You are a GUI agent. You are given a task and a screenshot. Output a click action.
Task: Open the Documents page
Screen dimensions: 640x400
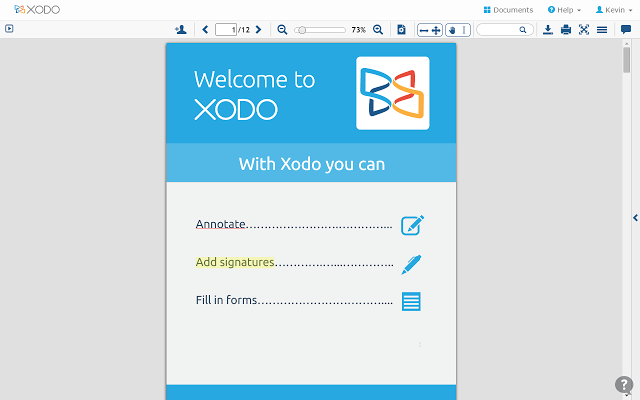(x=508, y=10)
